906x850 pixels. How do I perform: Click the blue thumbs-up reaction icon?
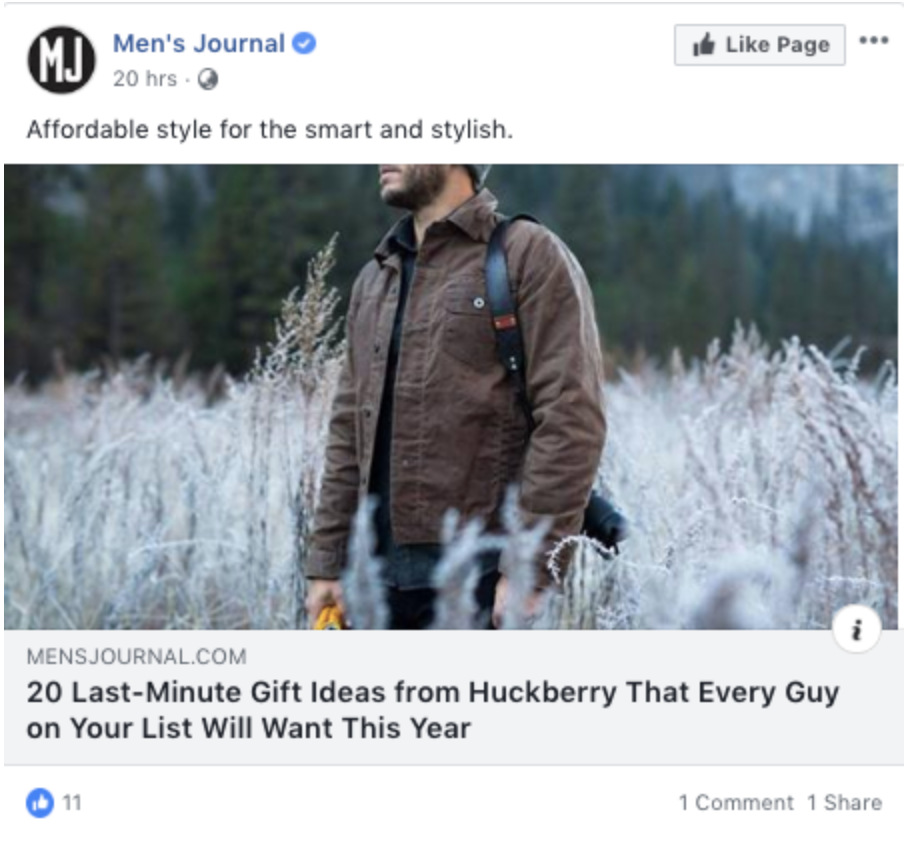pos(41,801)
